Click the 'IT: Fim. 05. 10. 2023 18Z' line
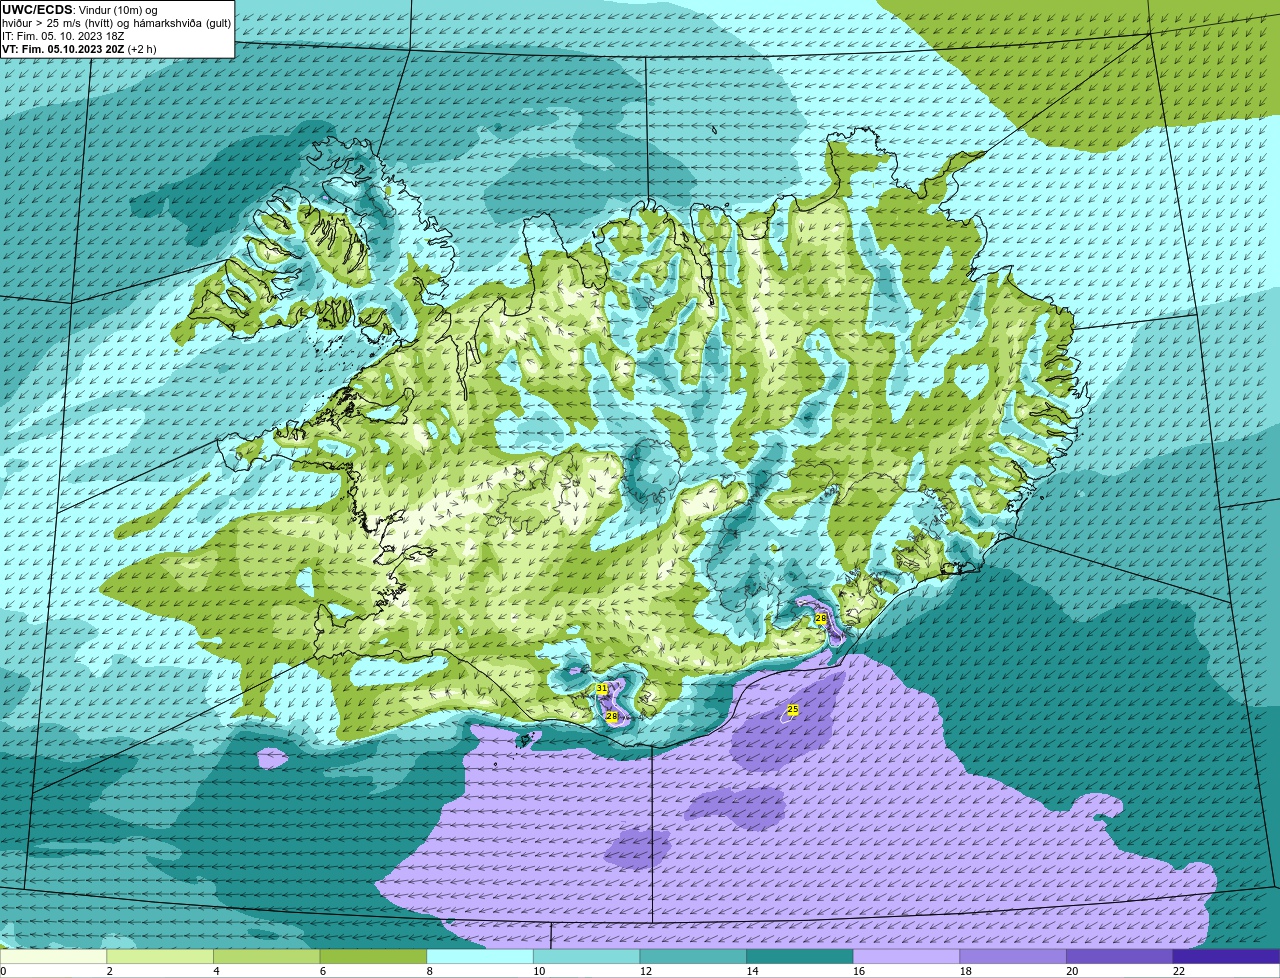Screen dimensions: 1280x978 click(63, 36)
